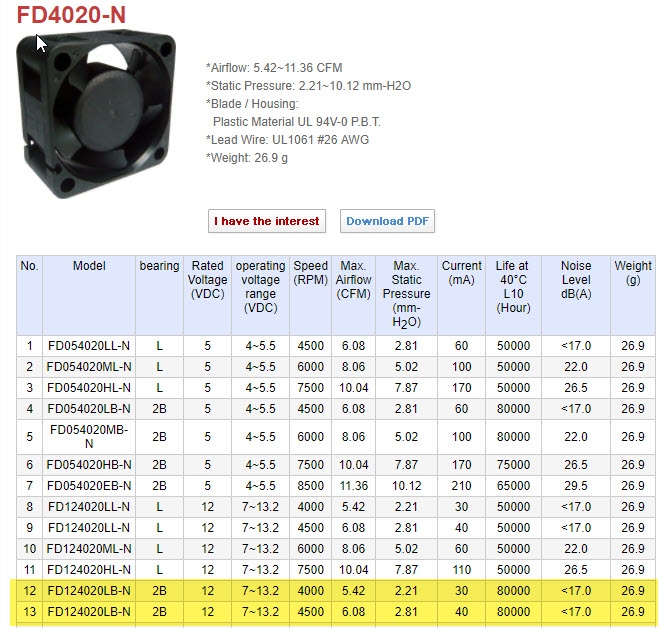Click Plastic Material UL 94V-0 P.B.T. text
Screen dimensions: 668x628
click(297, 122)
